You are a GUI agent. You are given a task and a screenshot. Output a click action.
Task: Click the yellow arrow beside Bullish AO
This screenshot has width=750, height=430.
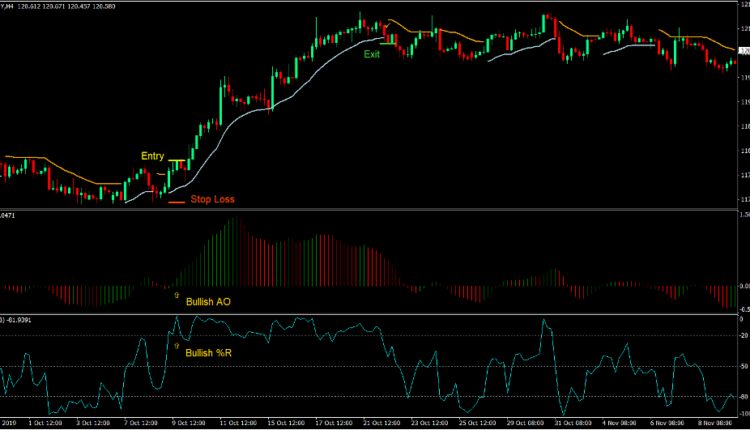(177, 296)
